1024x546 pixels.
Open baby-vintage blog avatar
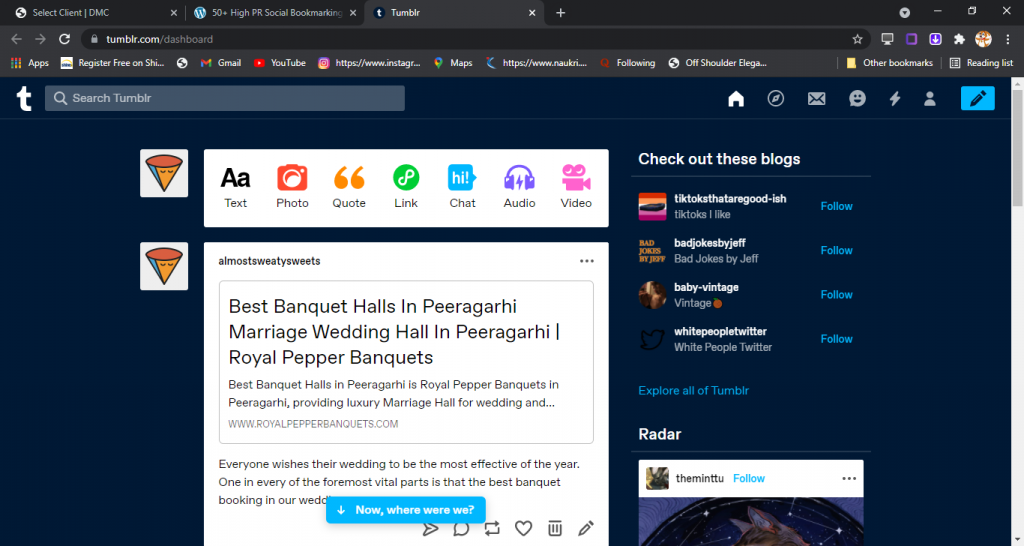coord(652,295)
